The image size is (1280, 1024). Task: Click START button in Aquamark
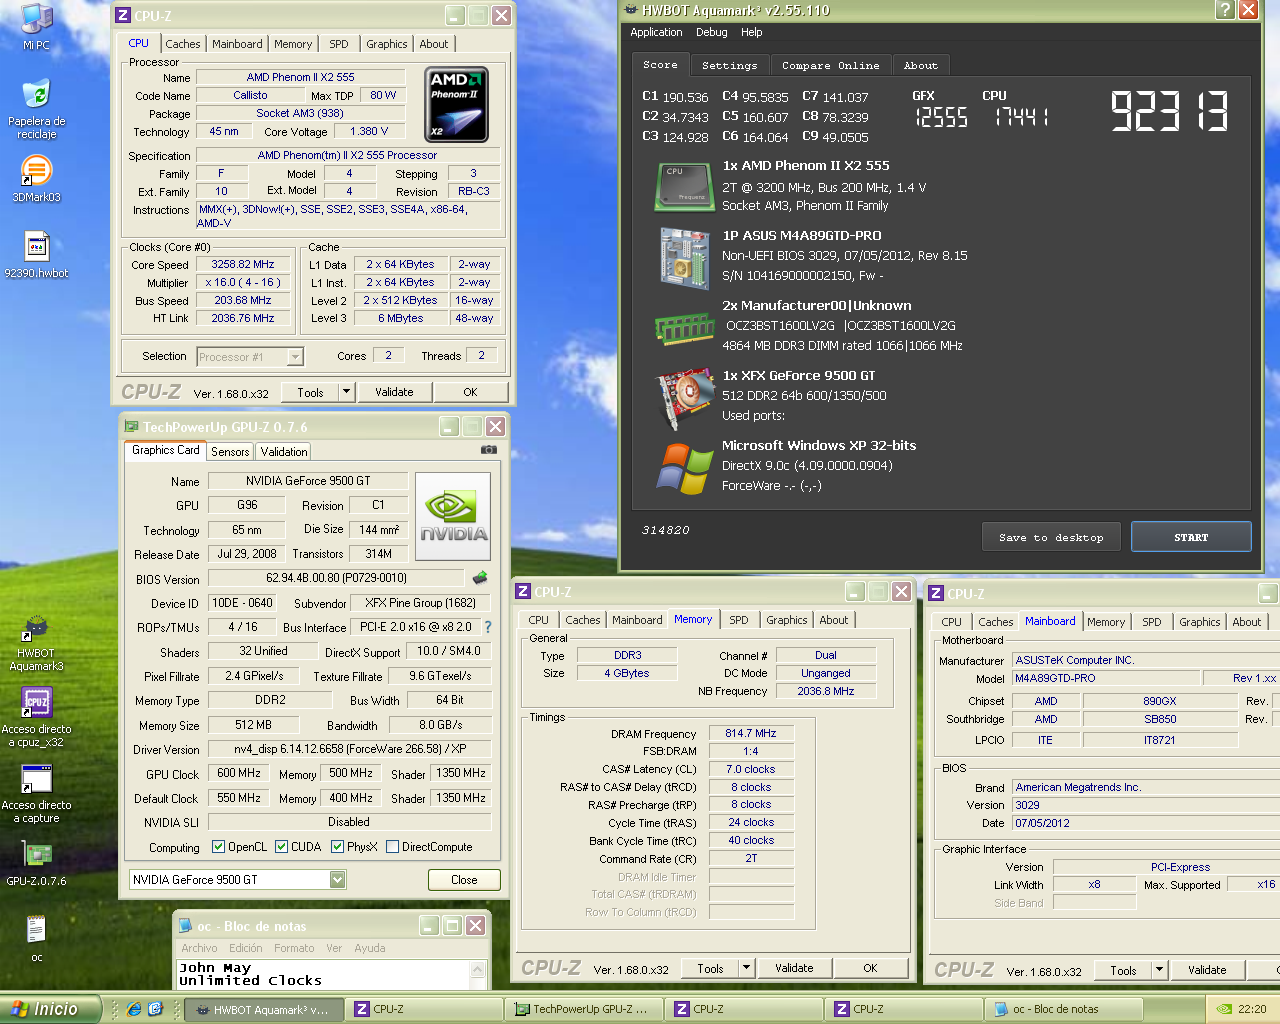coord(1191,537)
